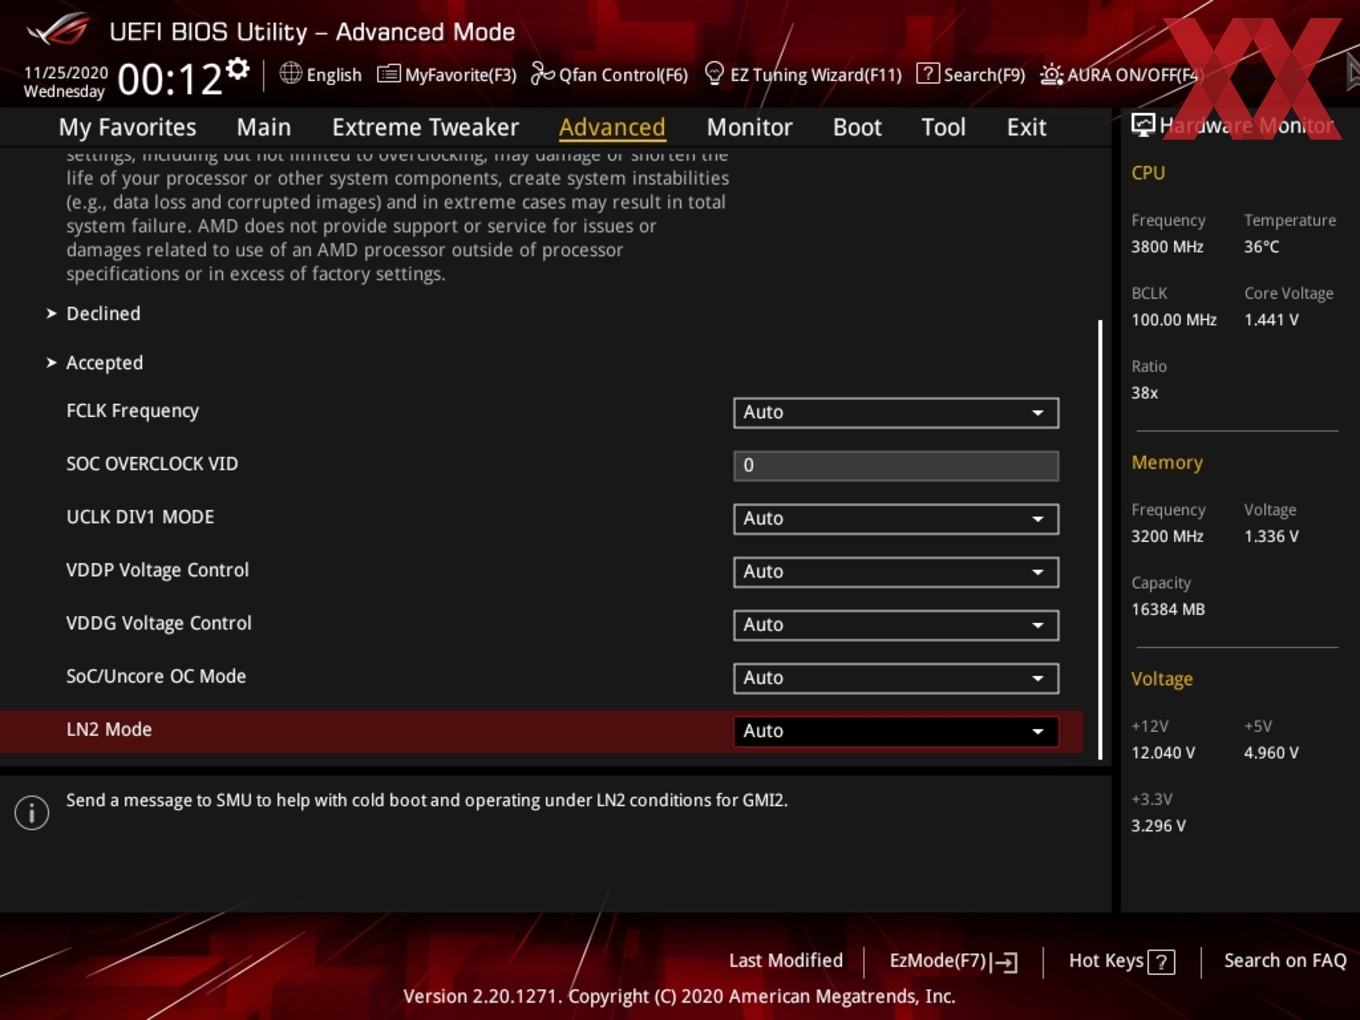1360x1020 pixels.
Task: Click the CPU temperature 36°C value
Action: [1261, 246]
